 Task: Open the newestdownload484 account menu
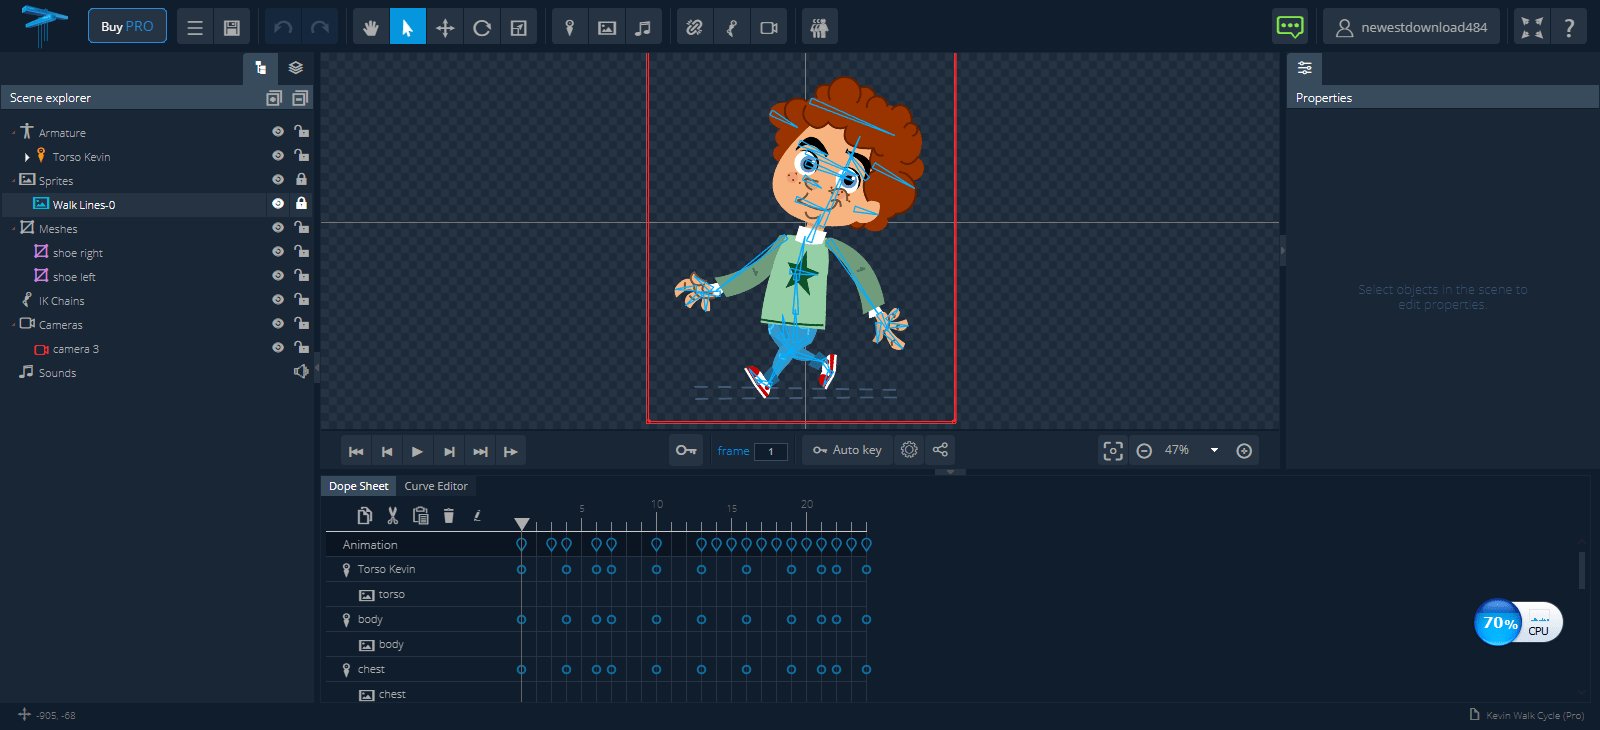tap(1412, 27)
